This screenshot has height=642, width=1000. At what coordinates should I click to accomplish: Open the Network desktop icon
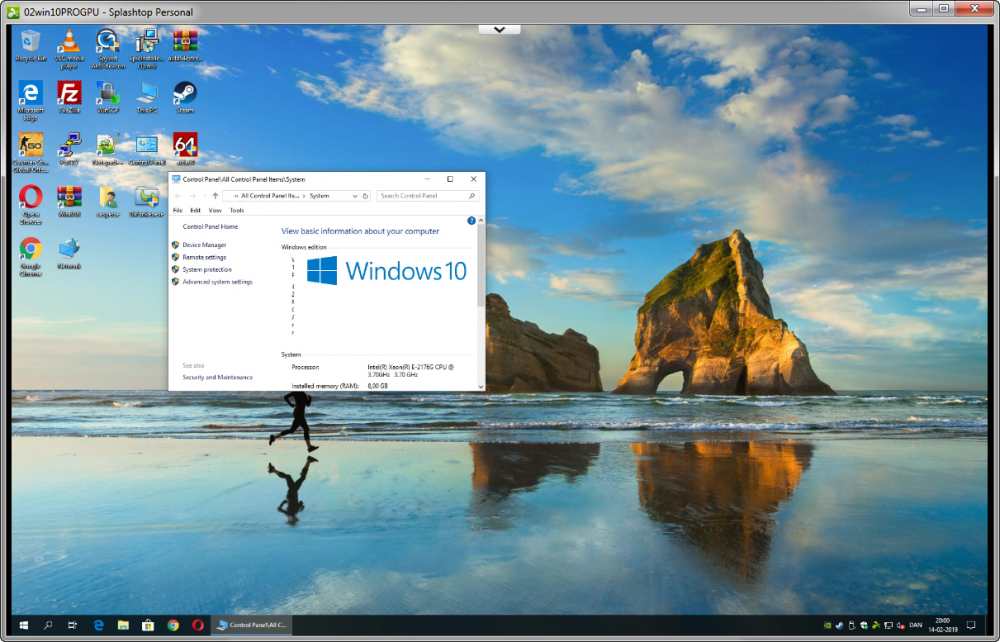pyautogui.click(x=69, y=253)
